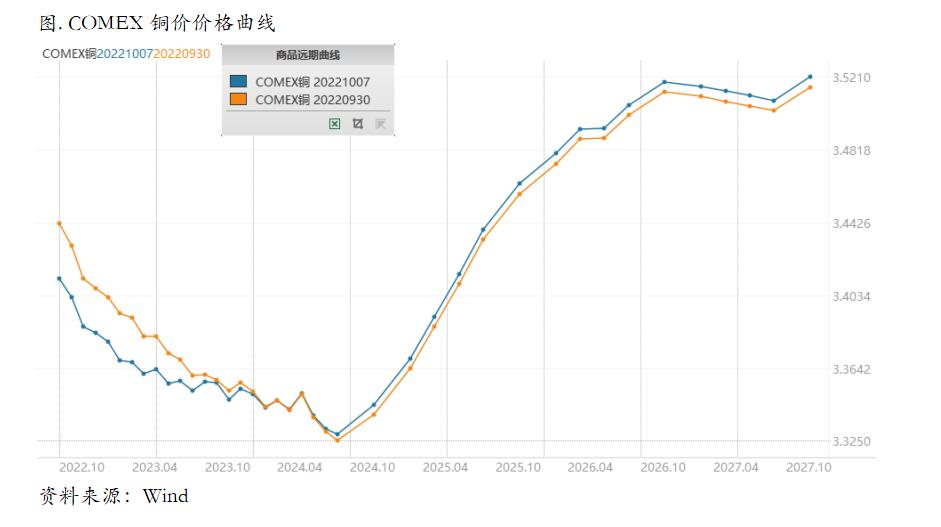
Task: Click the 商品远期曲线 legend title bar
Action: 308,55
